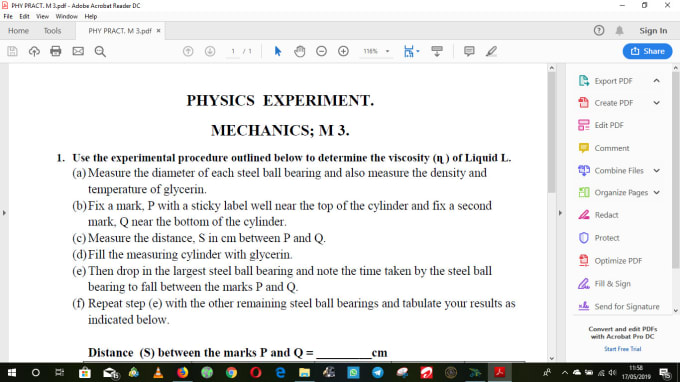The width and height of the screenshot is (680, 382).
Task: Open the Edit menu
Action: tap(24, 16)
